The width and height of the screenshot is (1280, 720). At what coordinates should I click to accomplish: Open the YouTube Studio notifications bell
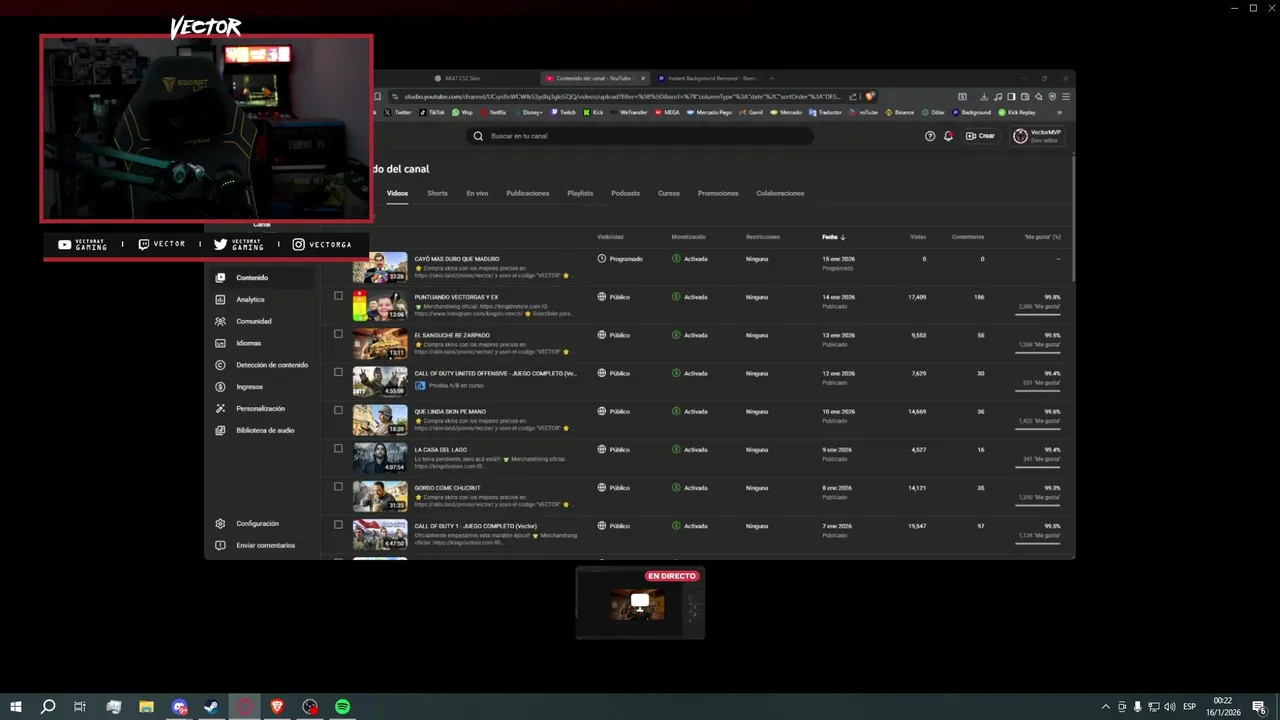pyautogui.click(x=948, y=136)
